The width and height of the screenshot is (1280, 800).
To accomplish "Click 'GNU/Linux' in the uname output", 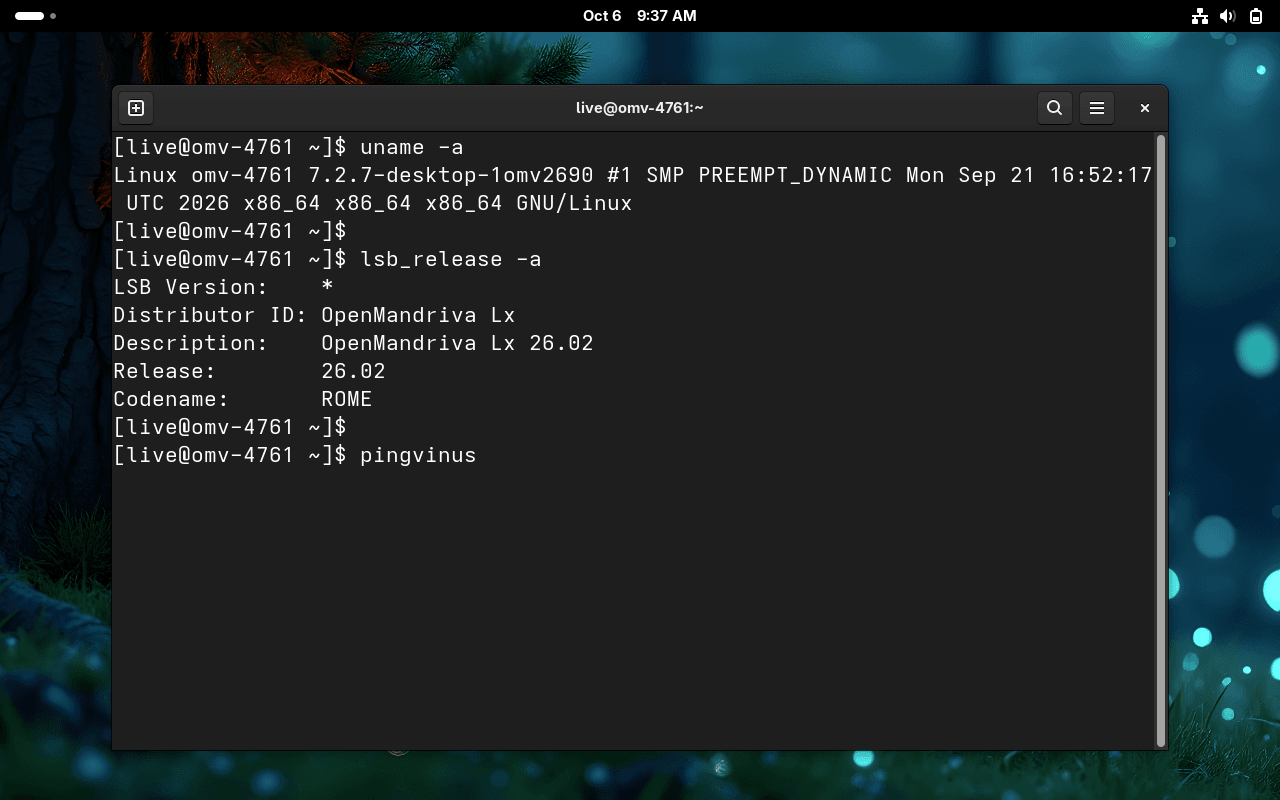I will click(x=574, y=203).
